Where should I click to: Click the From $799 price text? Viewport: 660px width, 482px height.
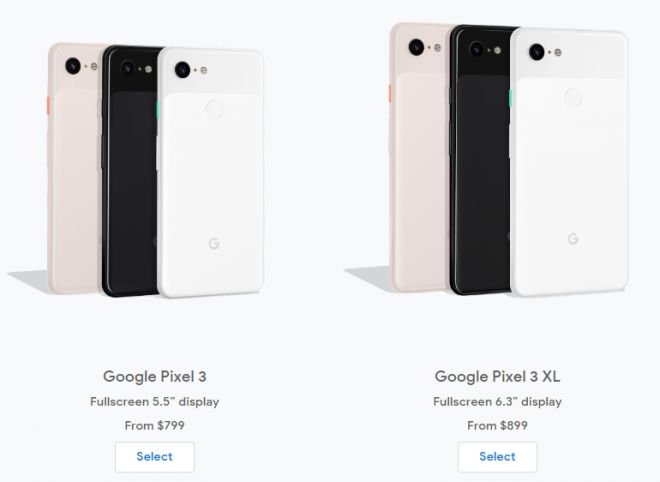click(154, 426)
